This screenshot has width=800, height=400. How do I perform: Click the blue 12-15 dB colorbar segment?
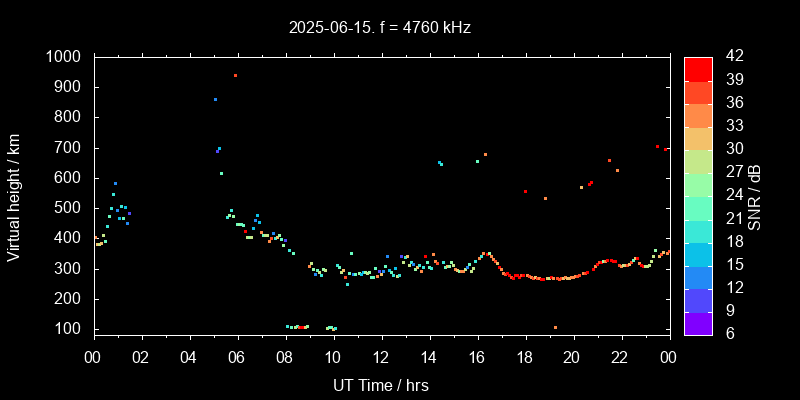(698, 276)
